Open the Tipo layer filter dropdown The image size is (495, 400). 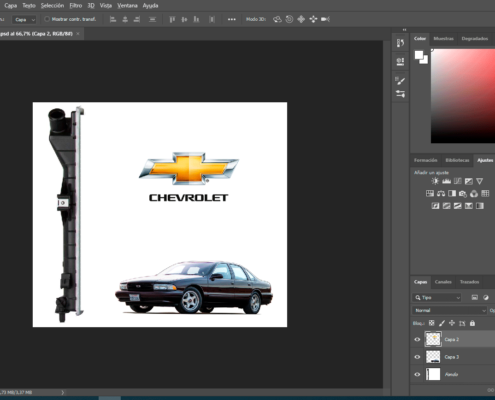coord(437,297)
